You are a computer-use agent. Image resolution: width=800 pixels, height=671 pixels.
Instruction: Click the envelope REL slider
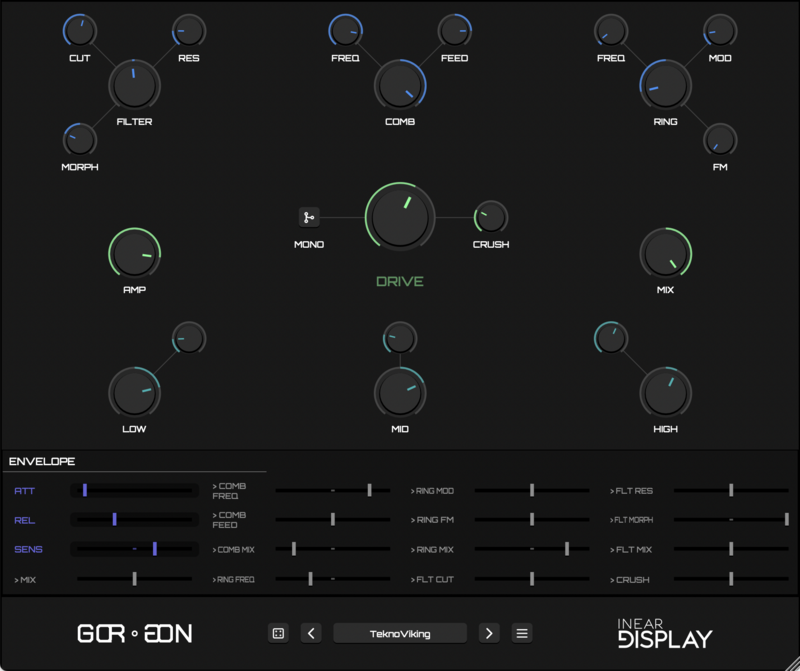tap(134, 520)
